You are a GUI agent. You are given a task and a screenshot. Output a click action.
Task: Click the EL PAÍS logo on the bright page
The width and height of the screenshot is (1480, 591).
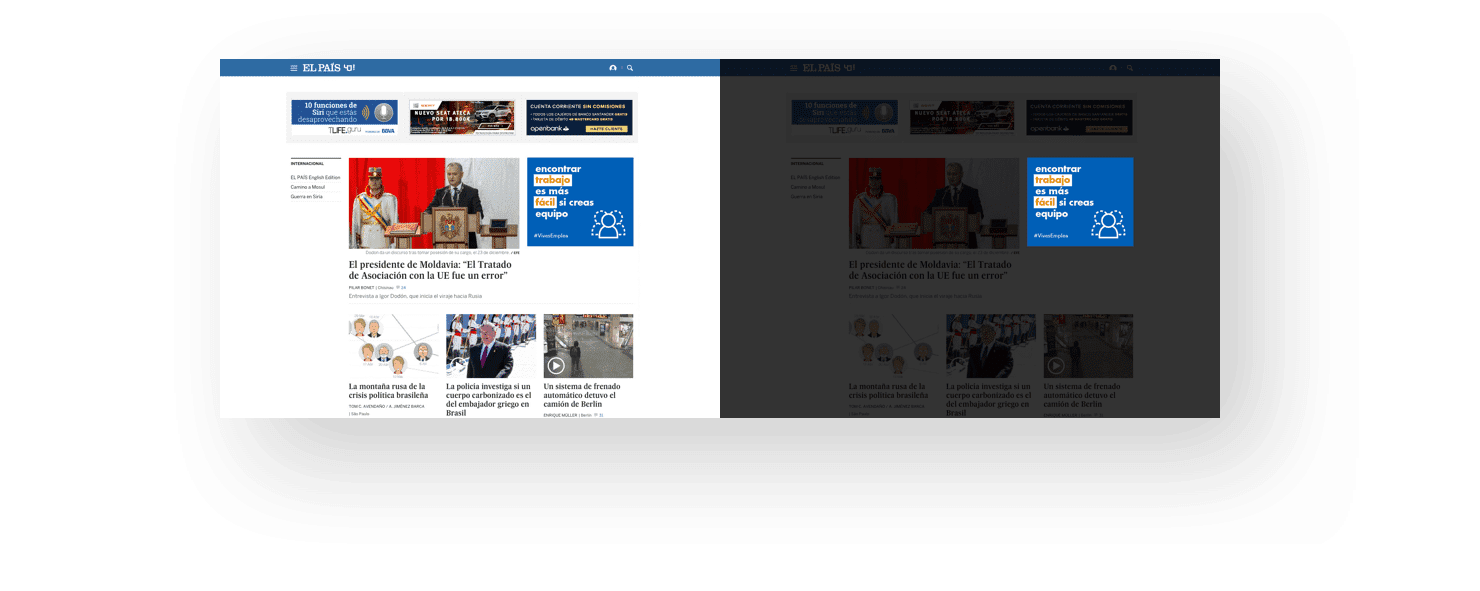tap(322, 68)
